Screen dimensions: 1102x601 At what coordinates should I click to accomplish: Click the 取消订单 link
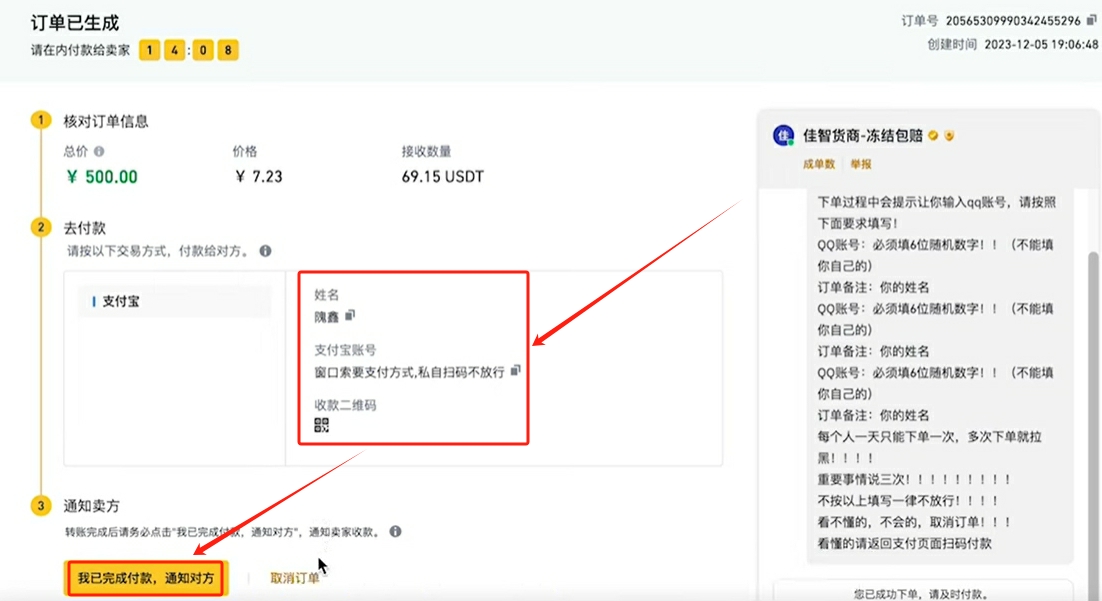pos(295,578)
